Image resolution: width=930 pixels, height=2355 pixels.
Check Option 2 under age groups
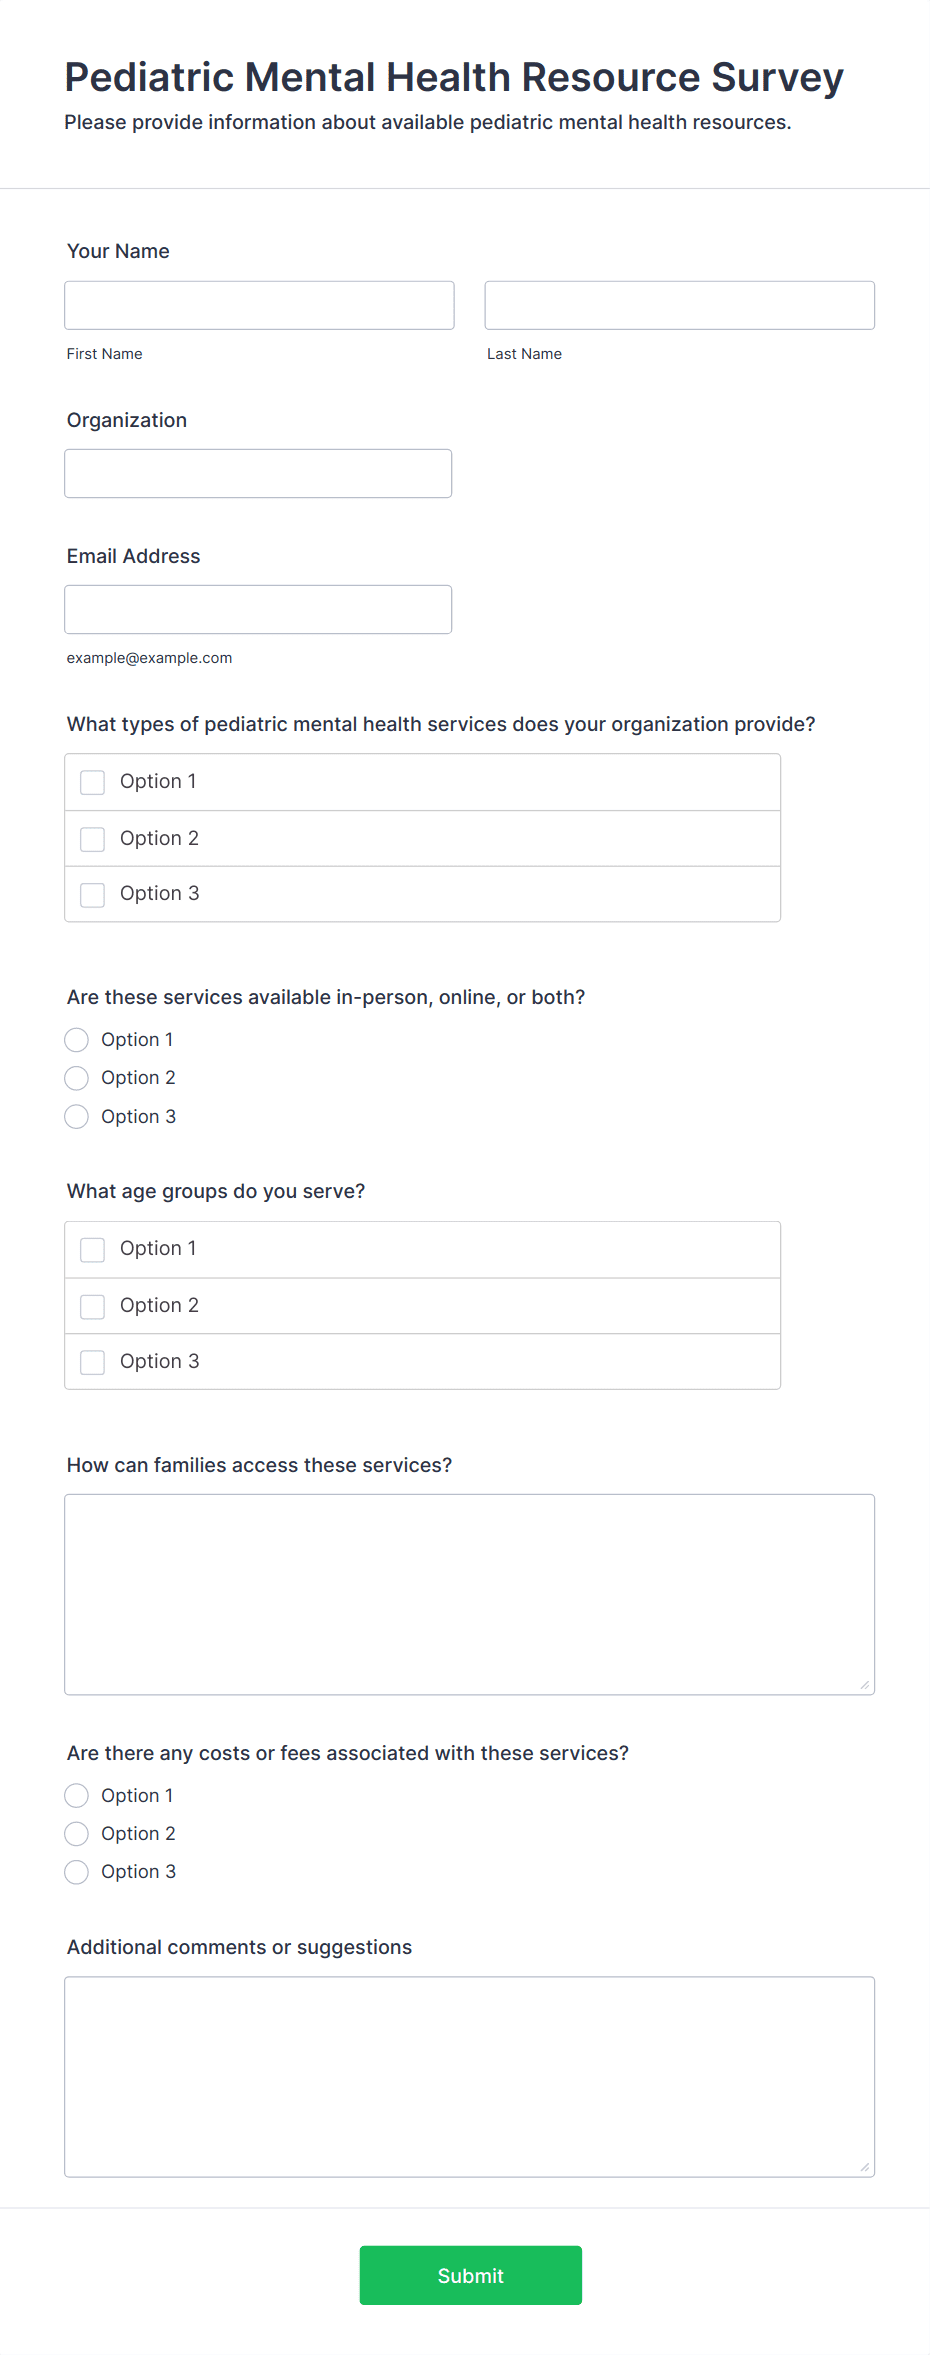(93, 1306)
